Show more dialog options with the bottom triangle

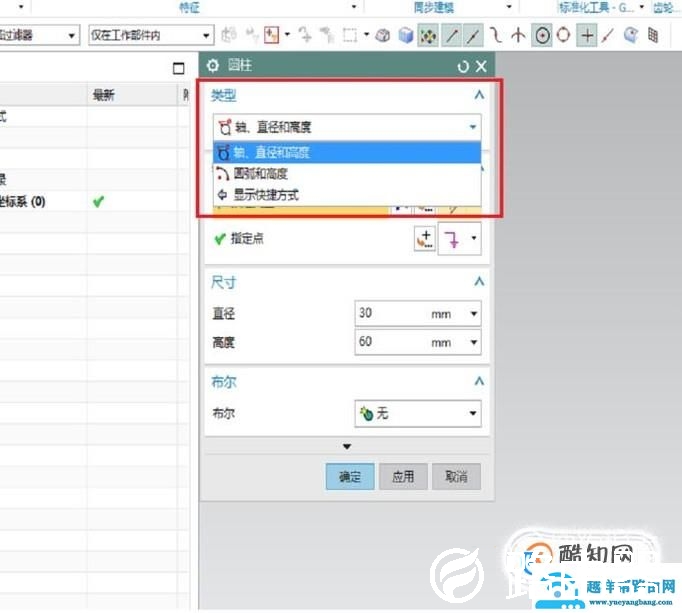pos(347,446)
